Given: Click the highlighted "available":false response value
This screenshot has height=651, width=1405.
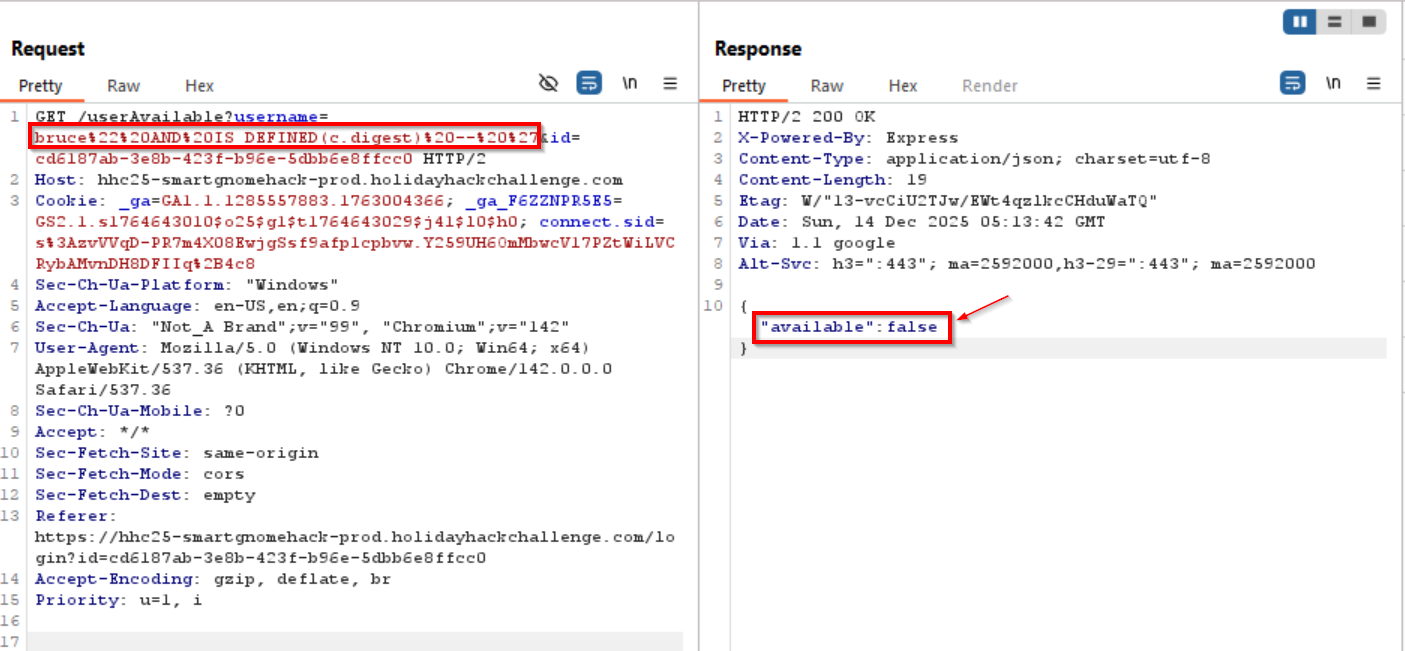Looking at the screenshot, I should pos(851,326).
